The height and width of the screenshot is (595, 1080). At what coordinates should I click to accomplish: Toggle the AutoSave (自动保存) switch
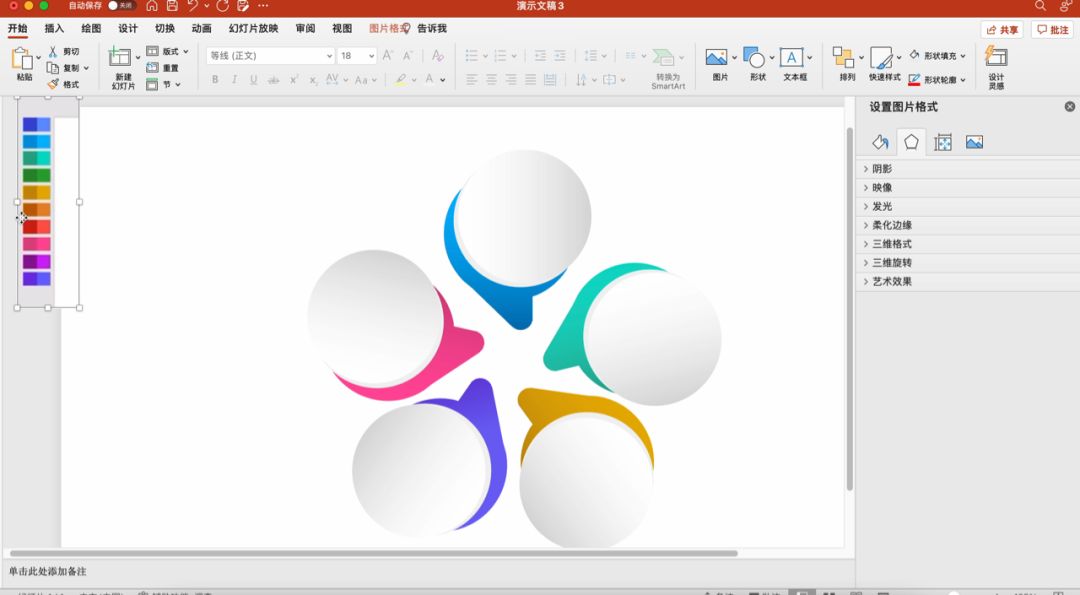click(120, 6)
